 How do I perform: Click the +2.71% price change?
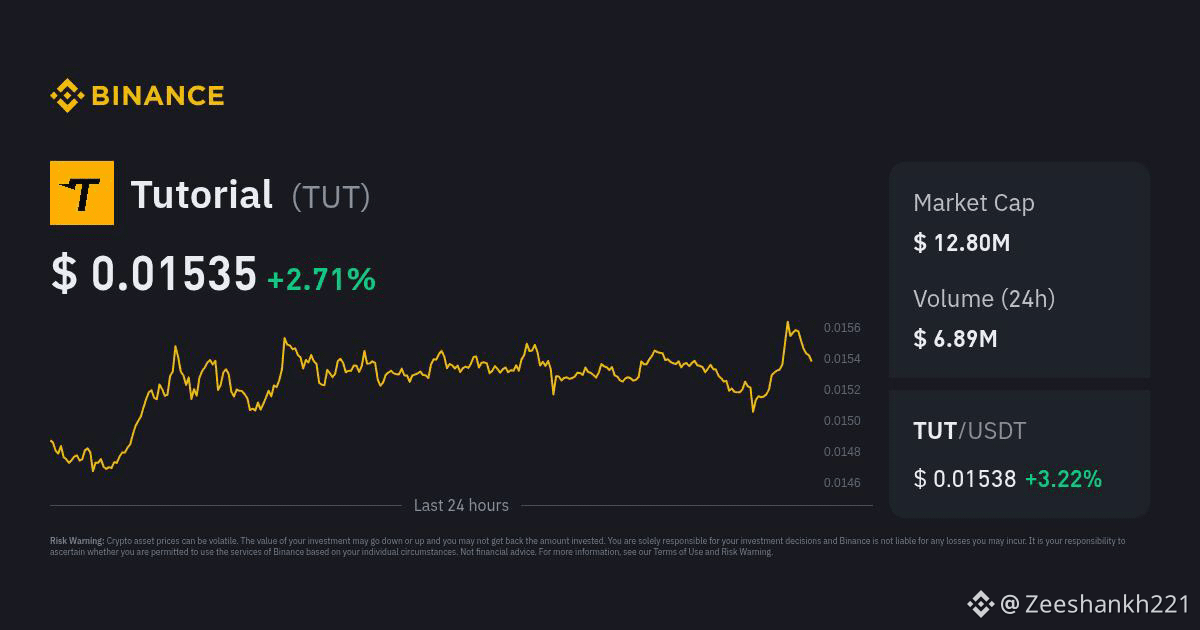(x=321, y=279)
